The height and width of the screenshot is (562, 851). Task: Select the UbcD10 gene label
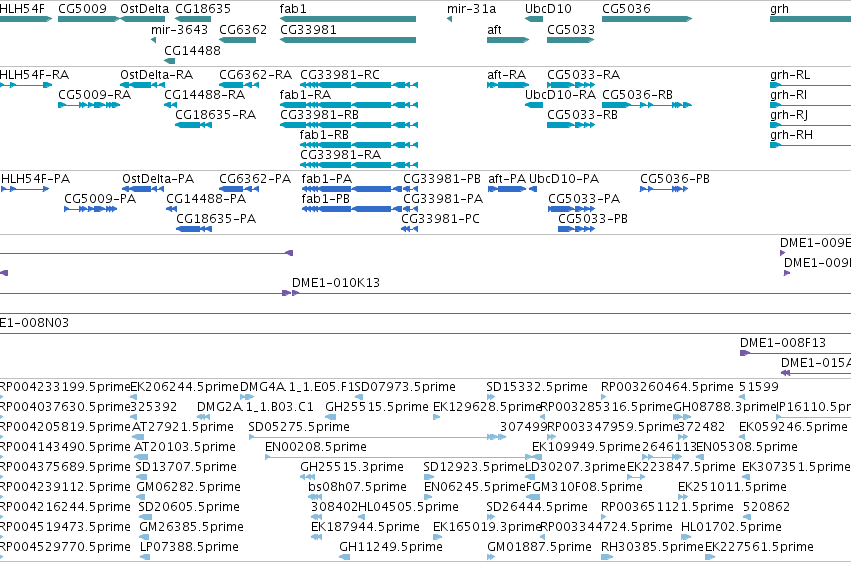click(x=548, y=9)
